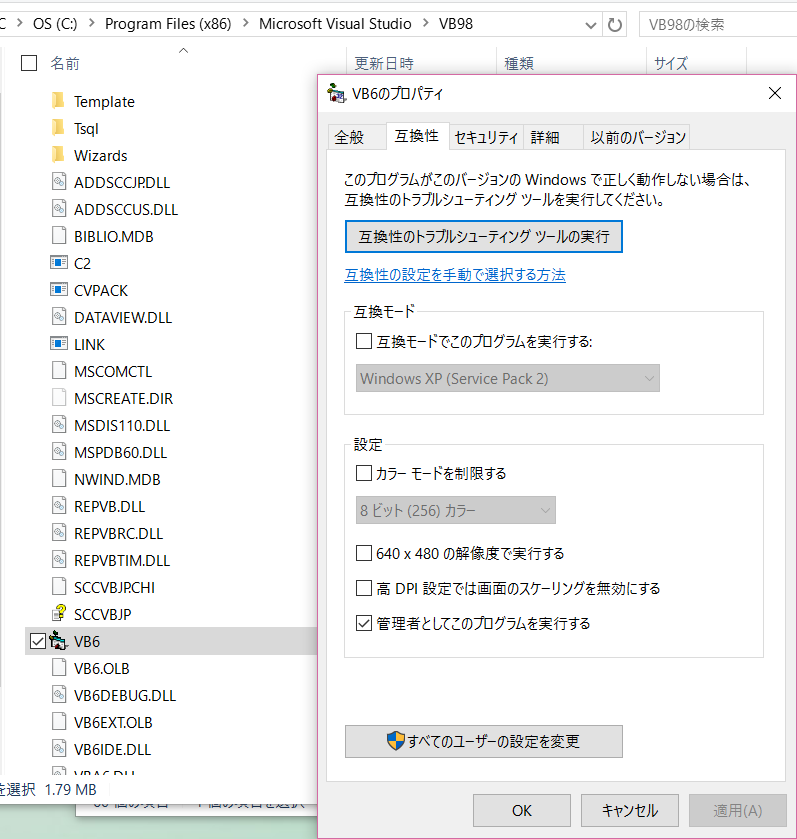
Task: Go to OS (C:) in the breadcrumb
Action: tap(55, 24)
